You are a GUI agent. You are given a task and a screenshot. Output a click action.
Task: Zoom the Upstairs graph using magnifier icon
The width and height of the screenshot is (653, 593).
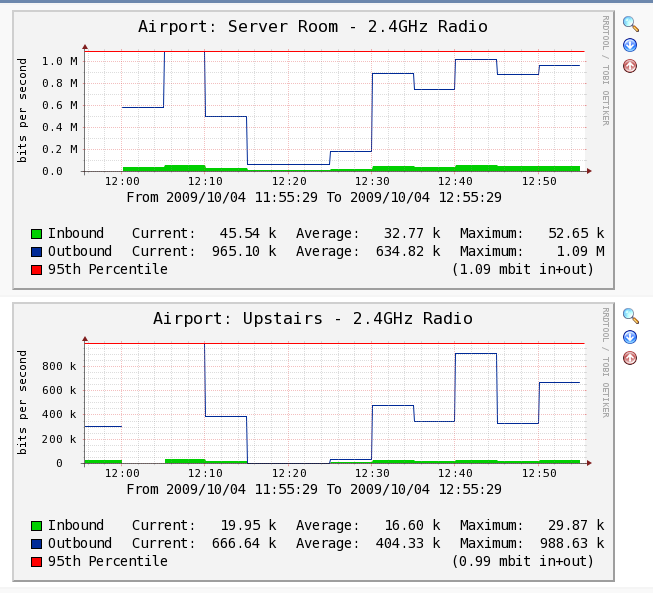[630, 315]
